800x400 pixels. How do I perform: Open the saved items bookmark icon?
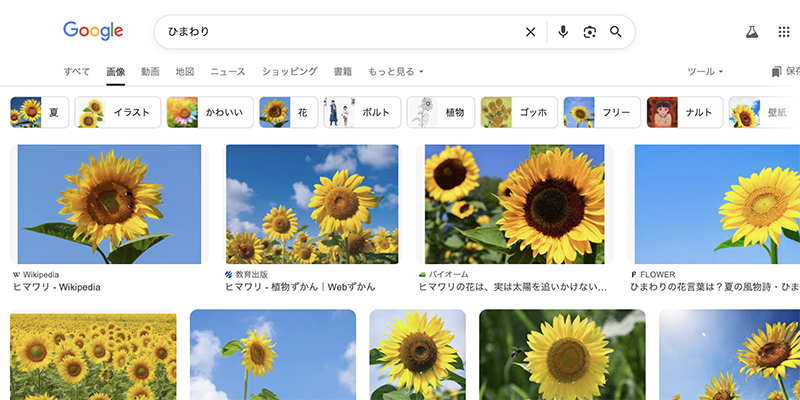pyautogui.click(x=776, y=71)
